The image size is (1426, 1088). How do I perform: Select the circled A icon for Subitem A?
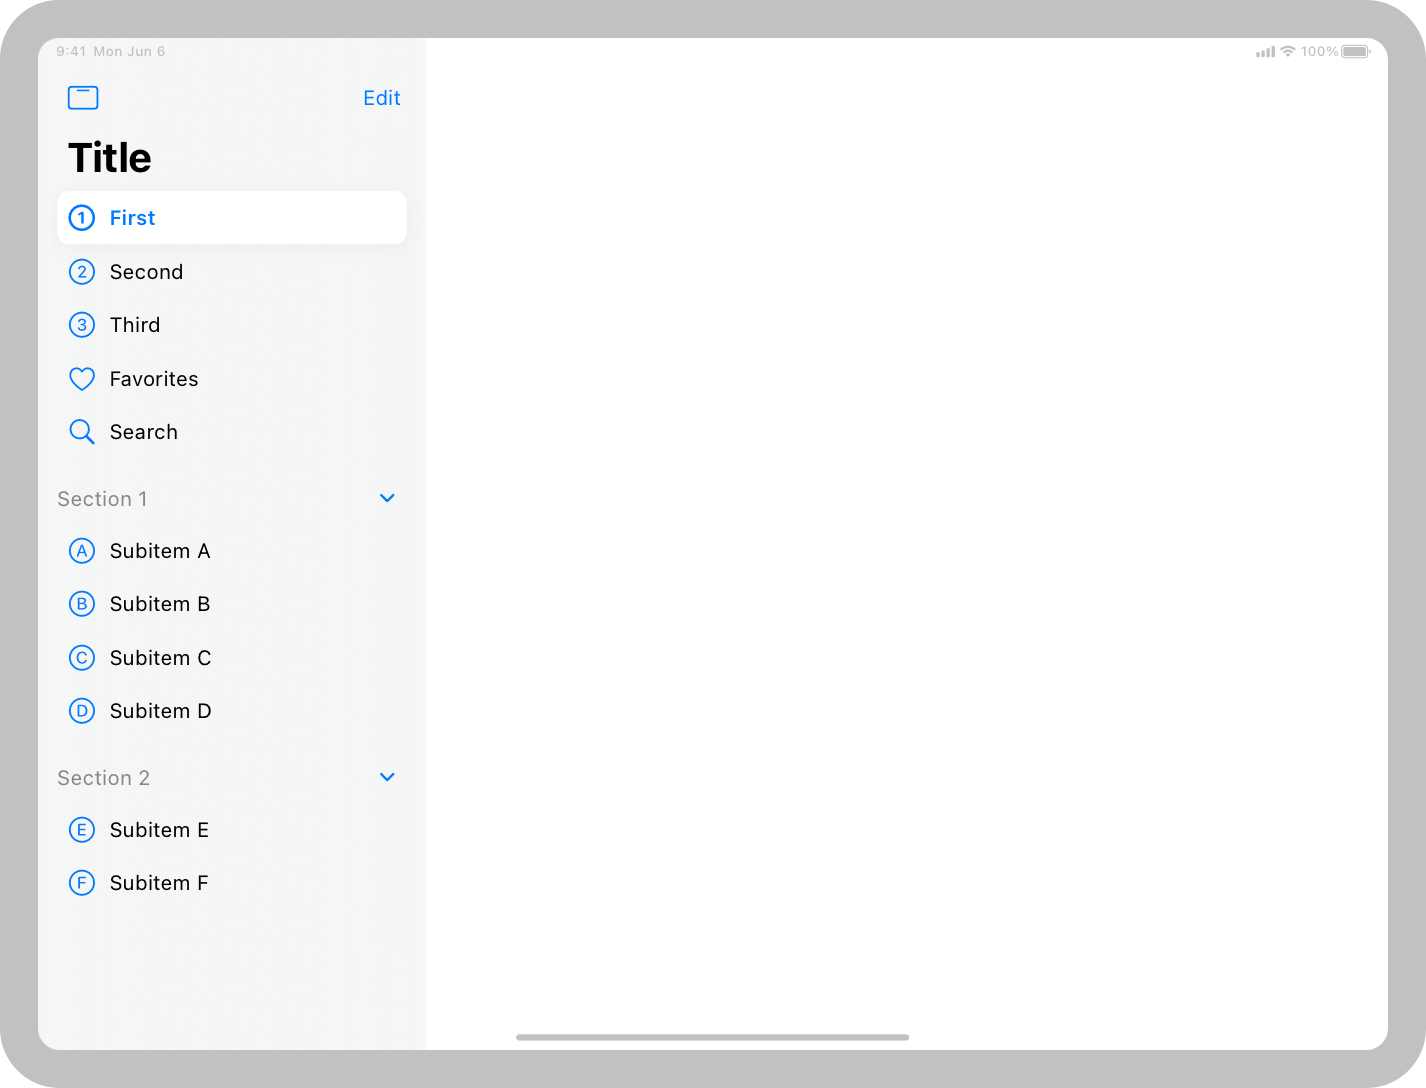[82, 550]
